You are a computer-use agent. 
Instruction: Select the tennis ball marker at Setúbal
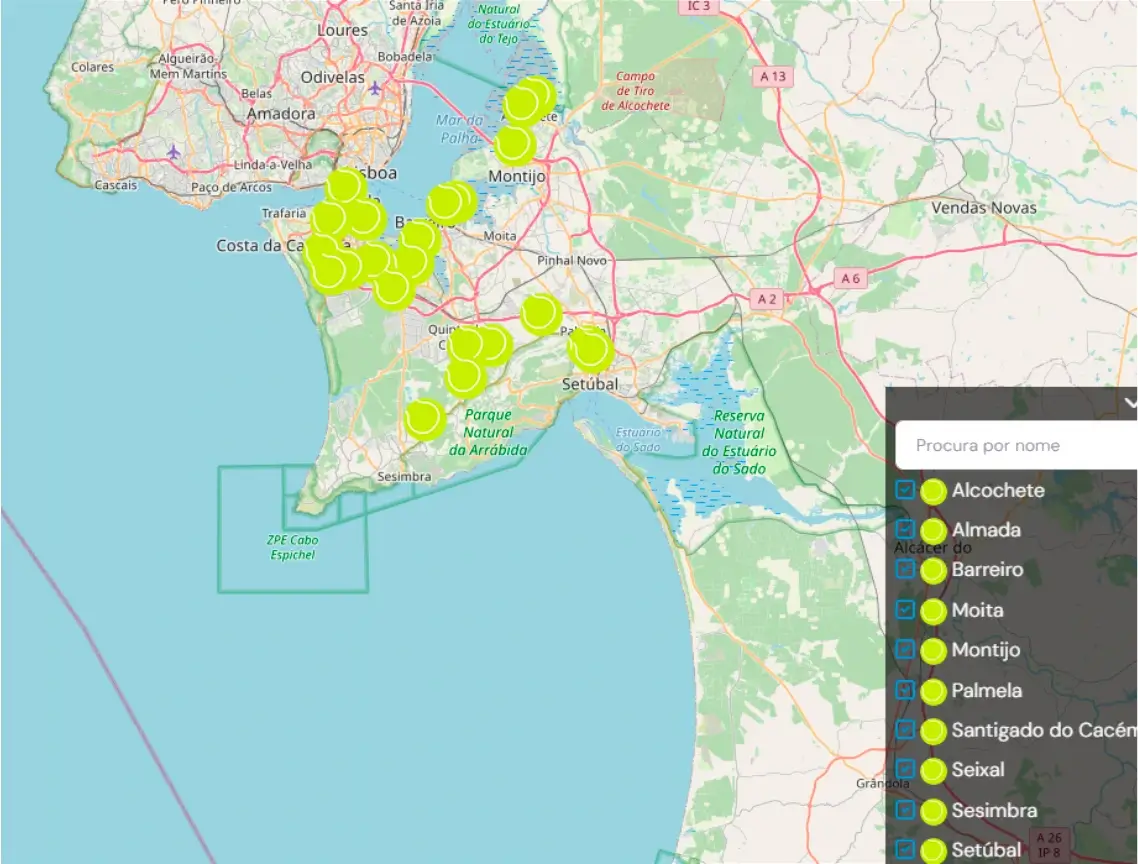[590, 350]
